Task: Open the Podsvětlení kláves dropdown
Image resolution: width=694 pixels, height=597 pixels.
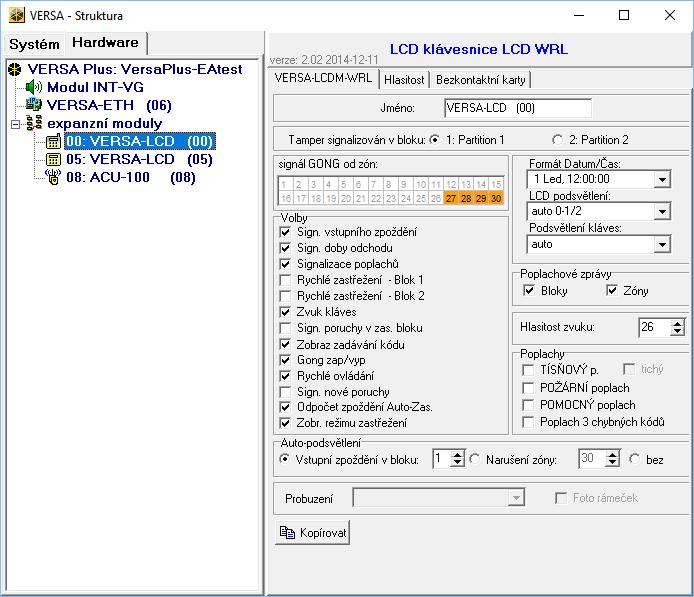Action: [662, 244]
